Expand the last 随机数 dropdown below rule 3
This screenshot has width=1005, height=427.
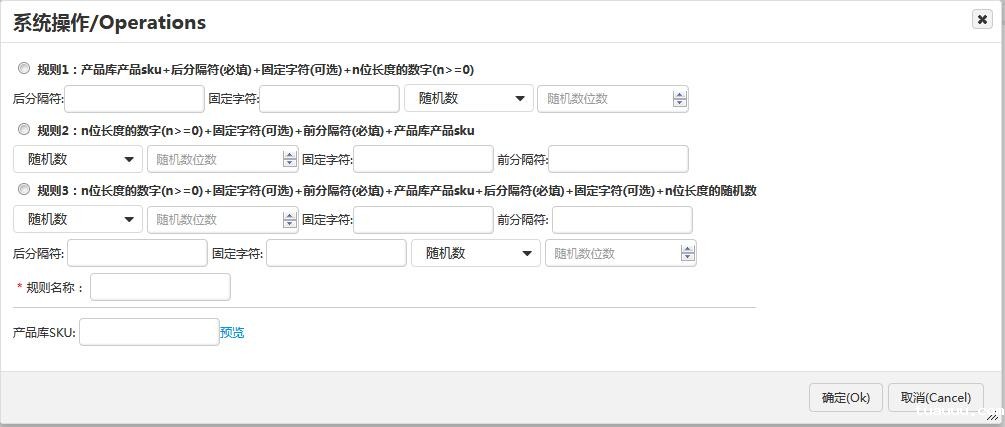tap(475, 253)
